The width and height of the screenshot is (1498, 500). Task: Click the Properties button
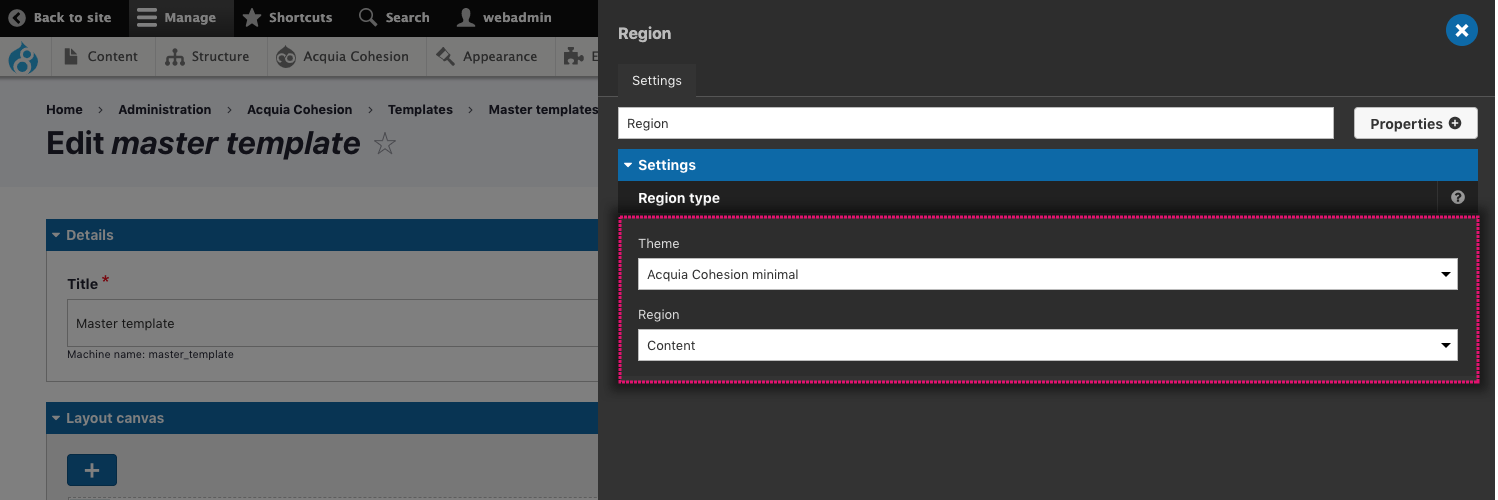(x=1416, y=123)
